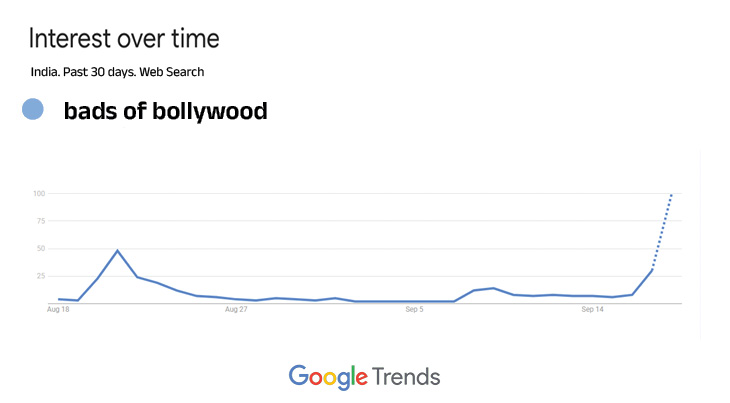Click the 'Trends' word in the logo

point(406,377)
